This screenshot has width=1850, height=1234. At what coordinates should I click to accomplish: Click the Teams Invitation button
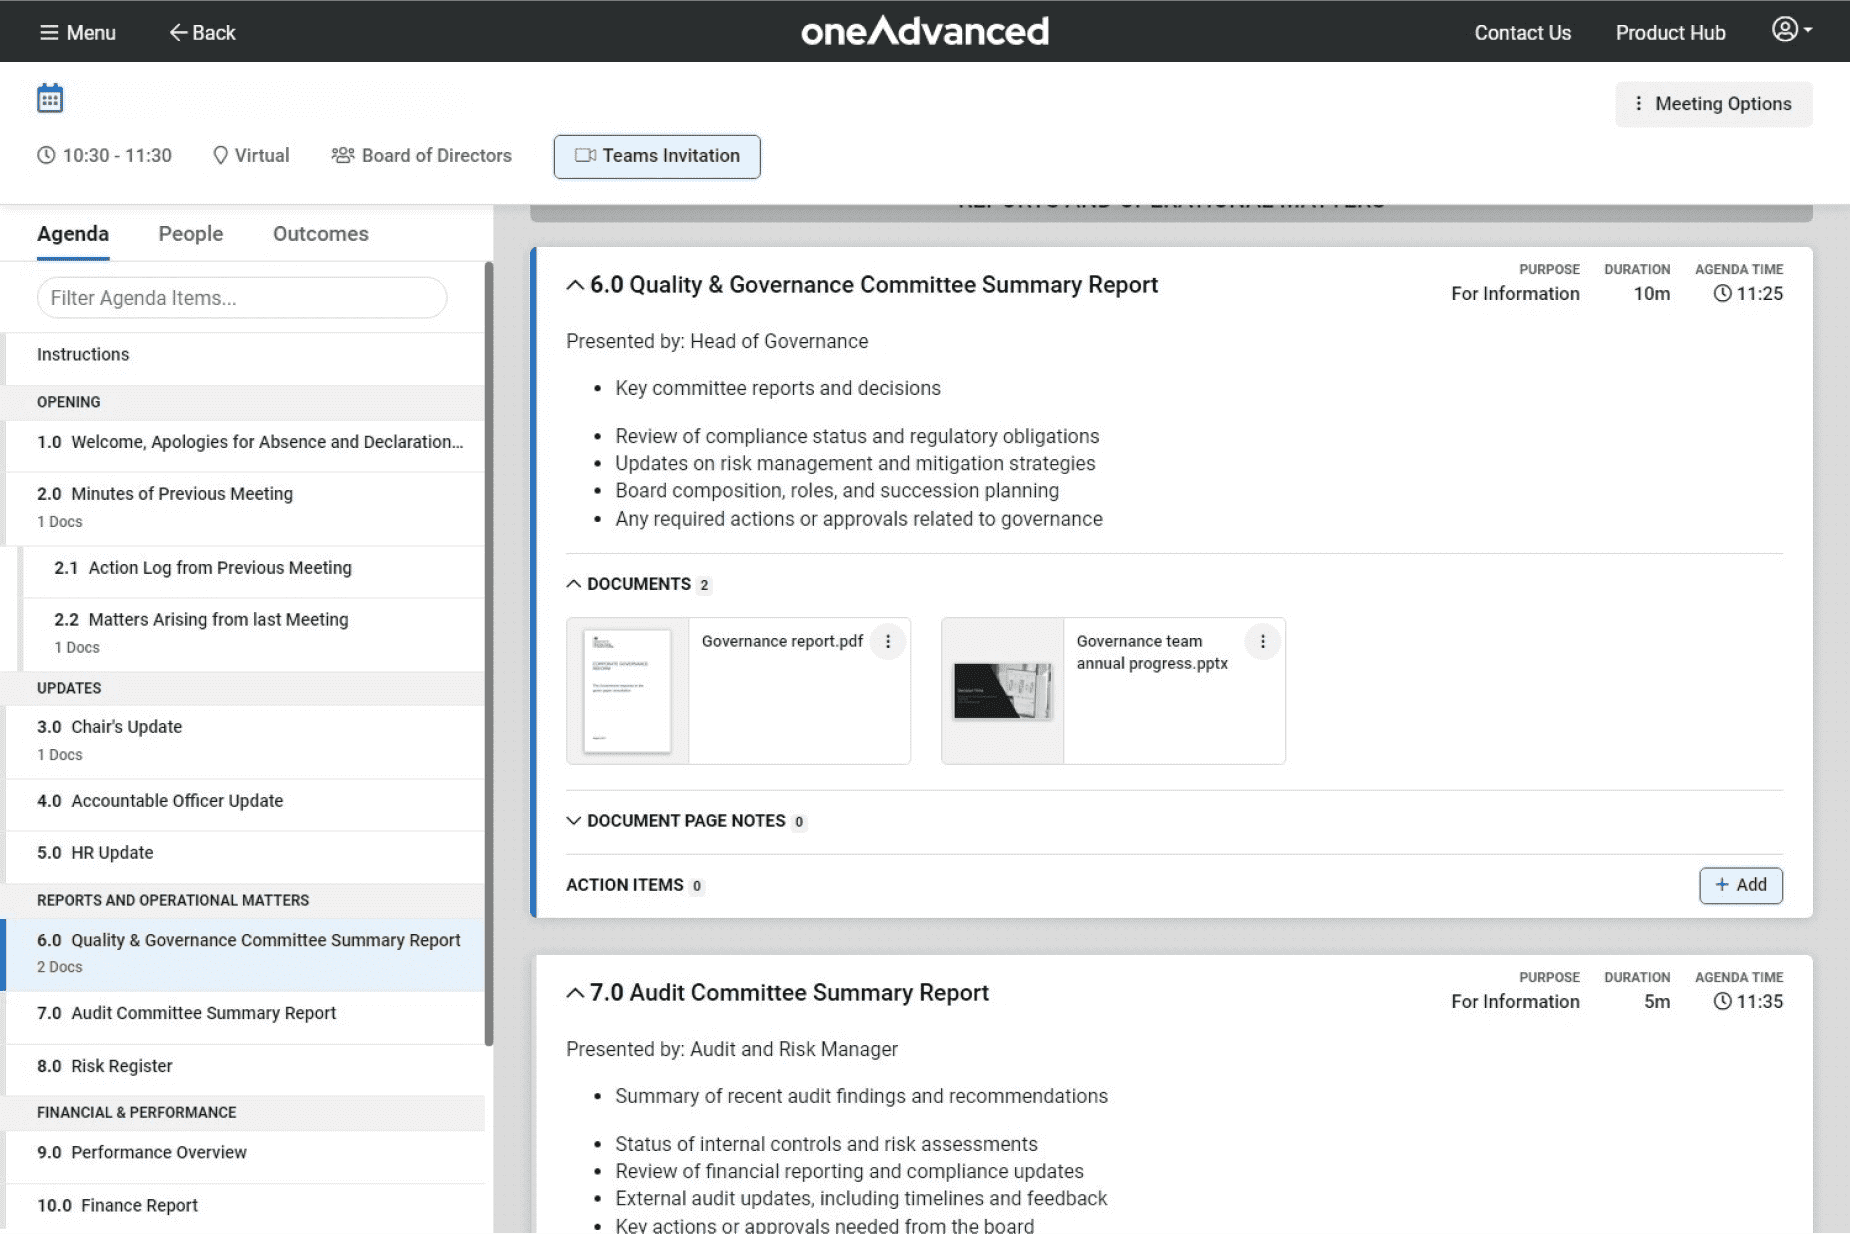point(657,156)
